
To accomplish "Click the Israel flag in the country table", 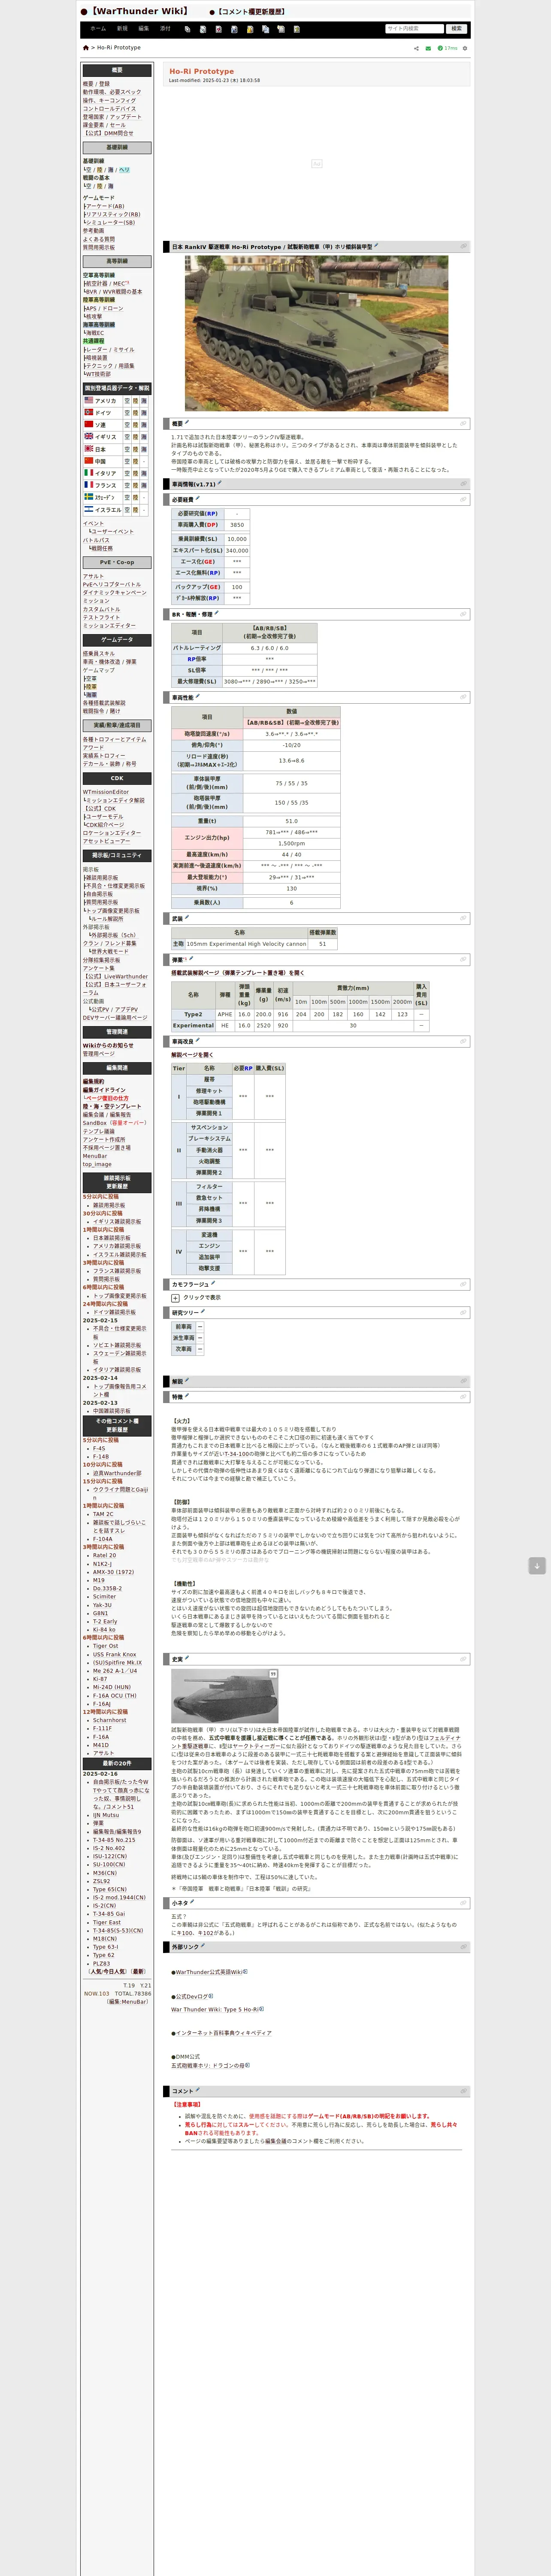I will (x=88, y=509).
